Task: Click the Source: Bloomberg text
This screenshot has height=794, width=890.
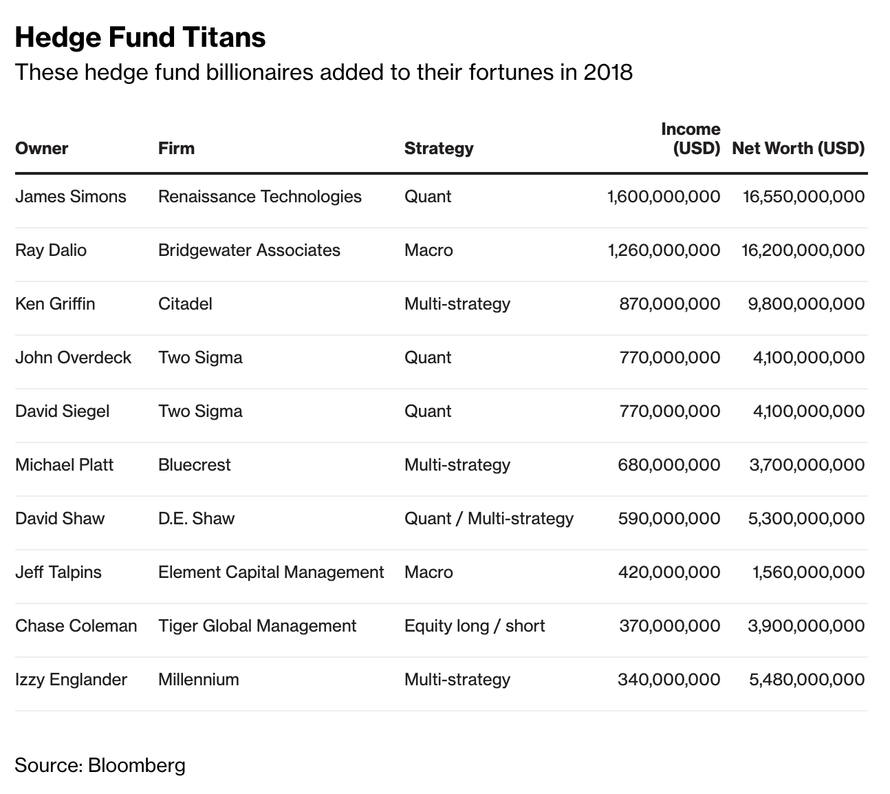Action: pos(100,766)
